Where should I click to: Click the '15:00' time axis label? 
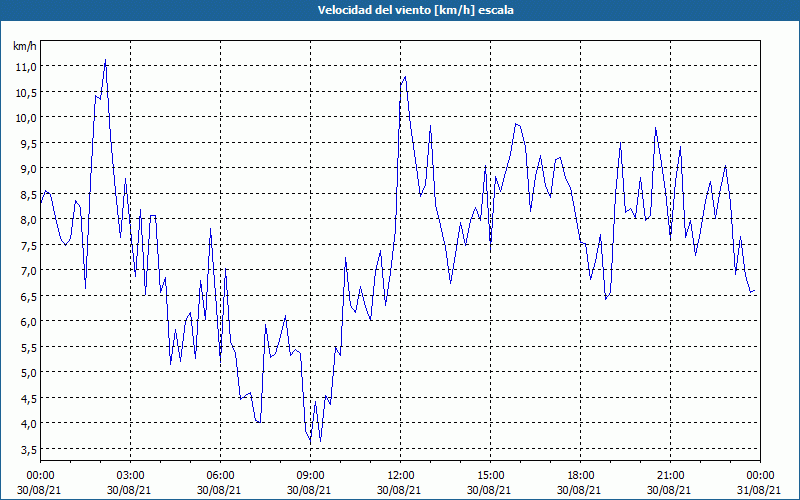490,476
